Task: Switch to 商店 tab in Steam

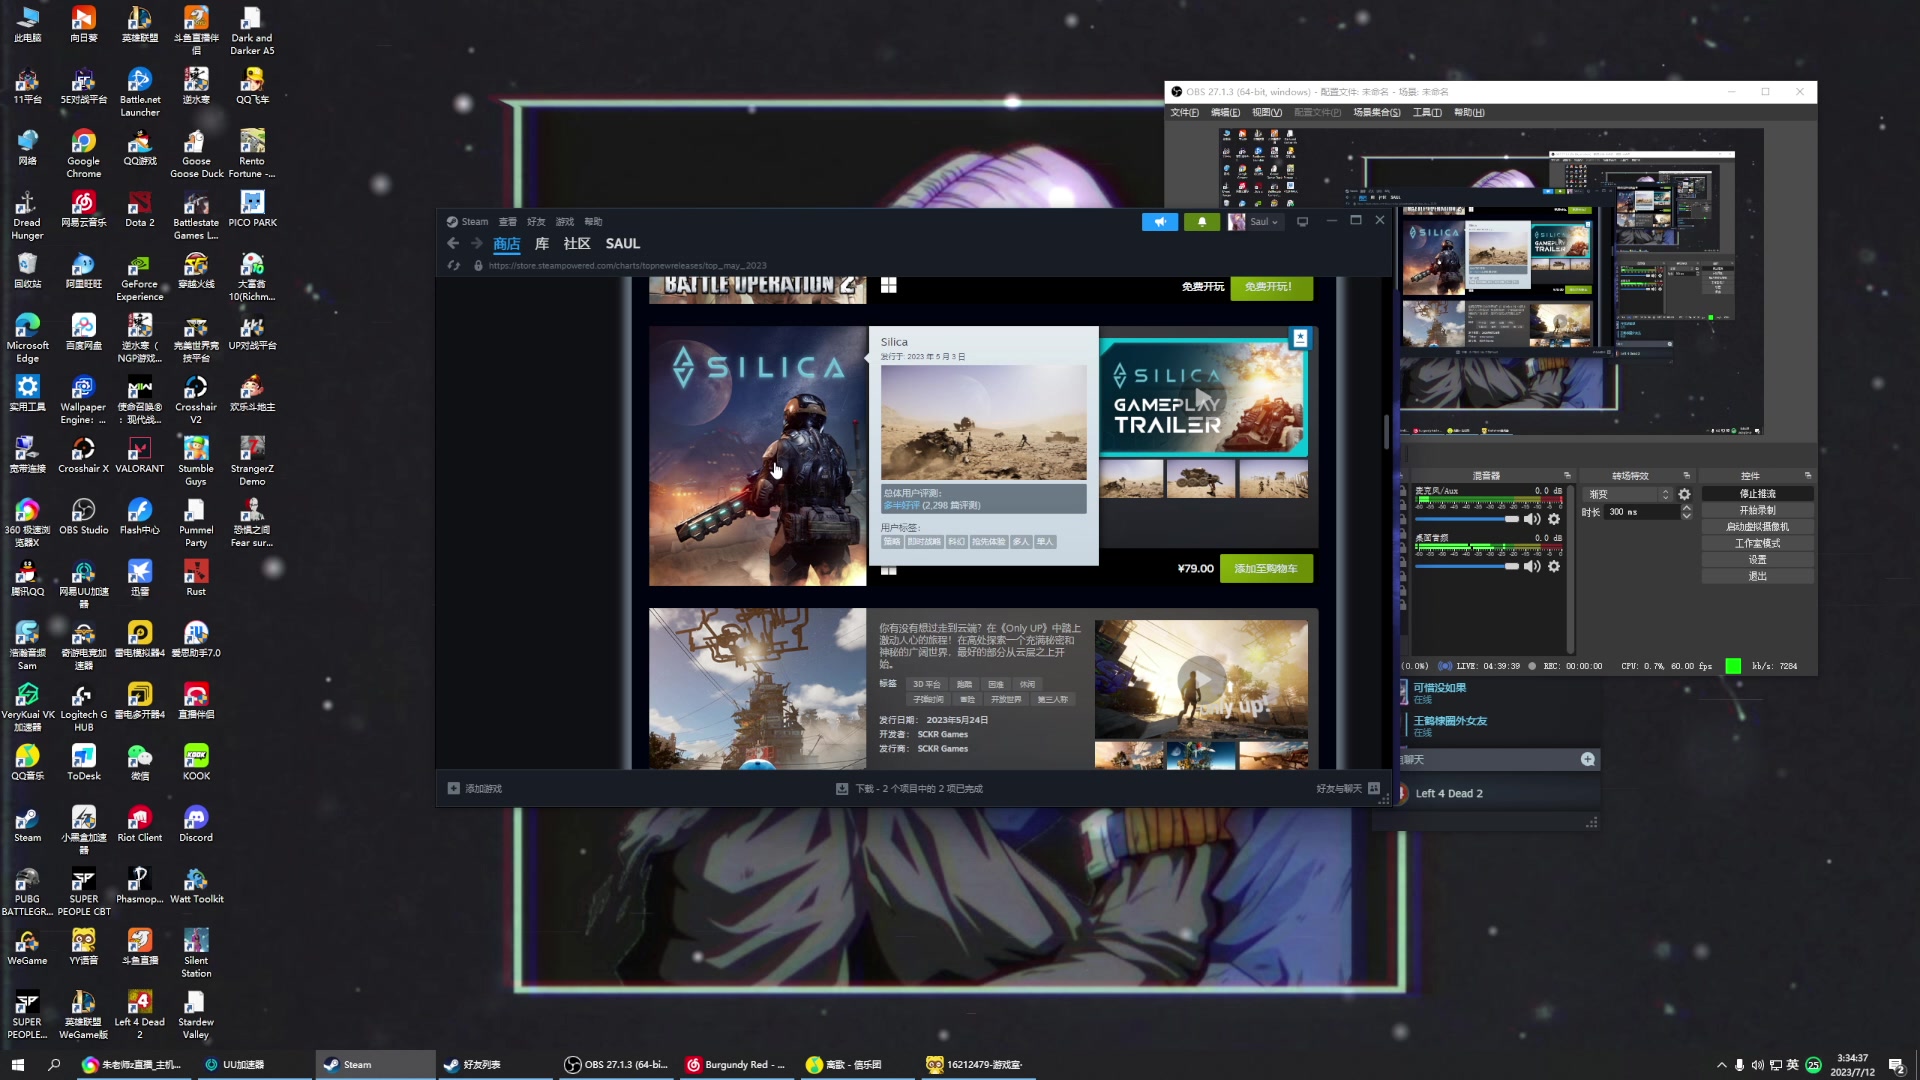Action: coord(507,244)
